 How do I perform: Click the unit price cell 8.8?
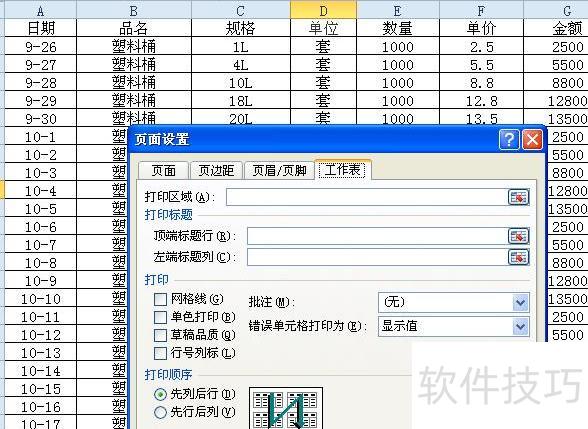point(481,82)
